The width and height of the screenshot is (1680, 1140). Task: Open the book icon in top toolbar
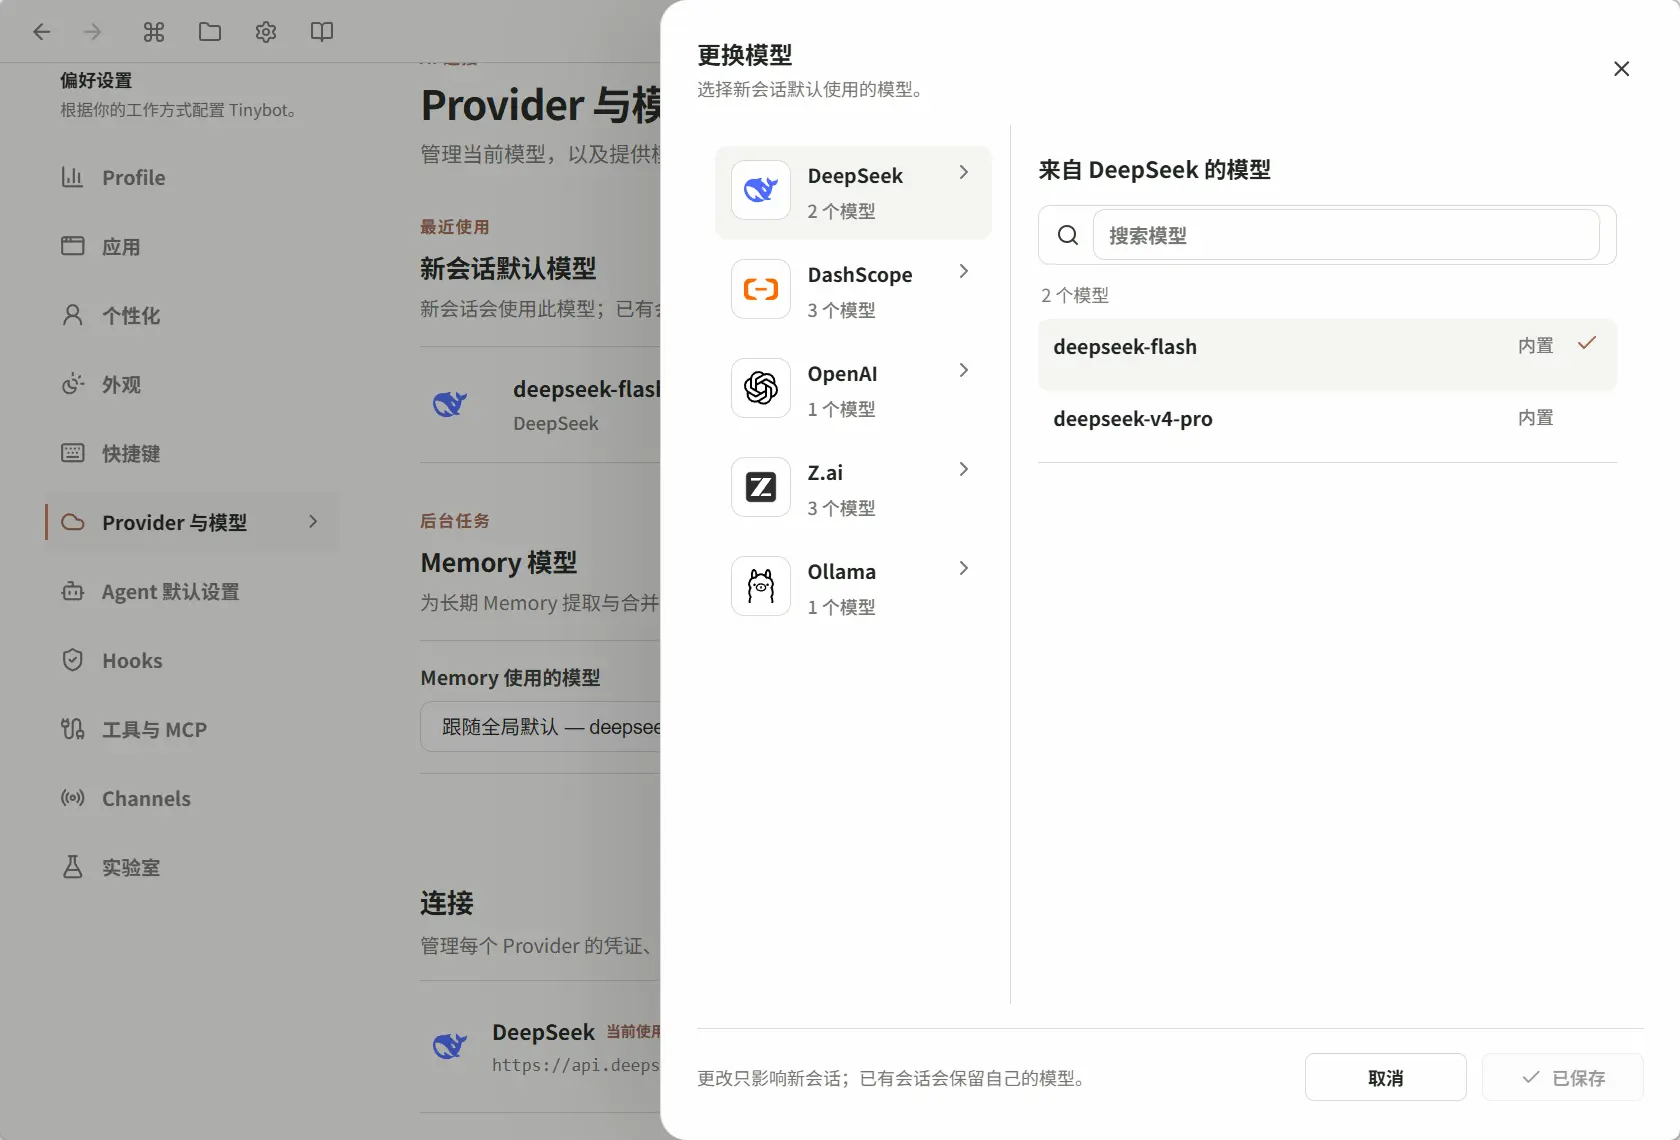point(321,32)
